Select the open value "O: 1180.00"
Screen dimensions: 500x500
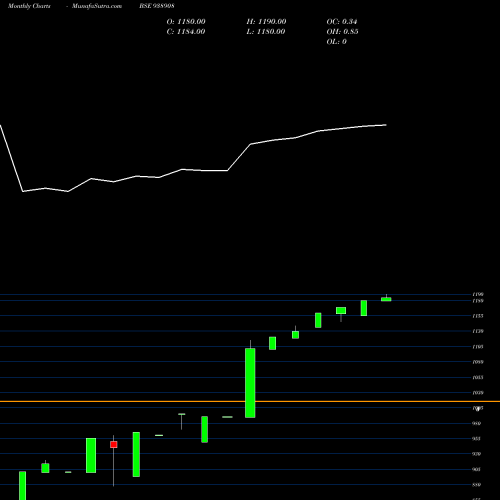tap(186, 22)
